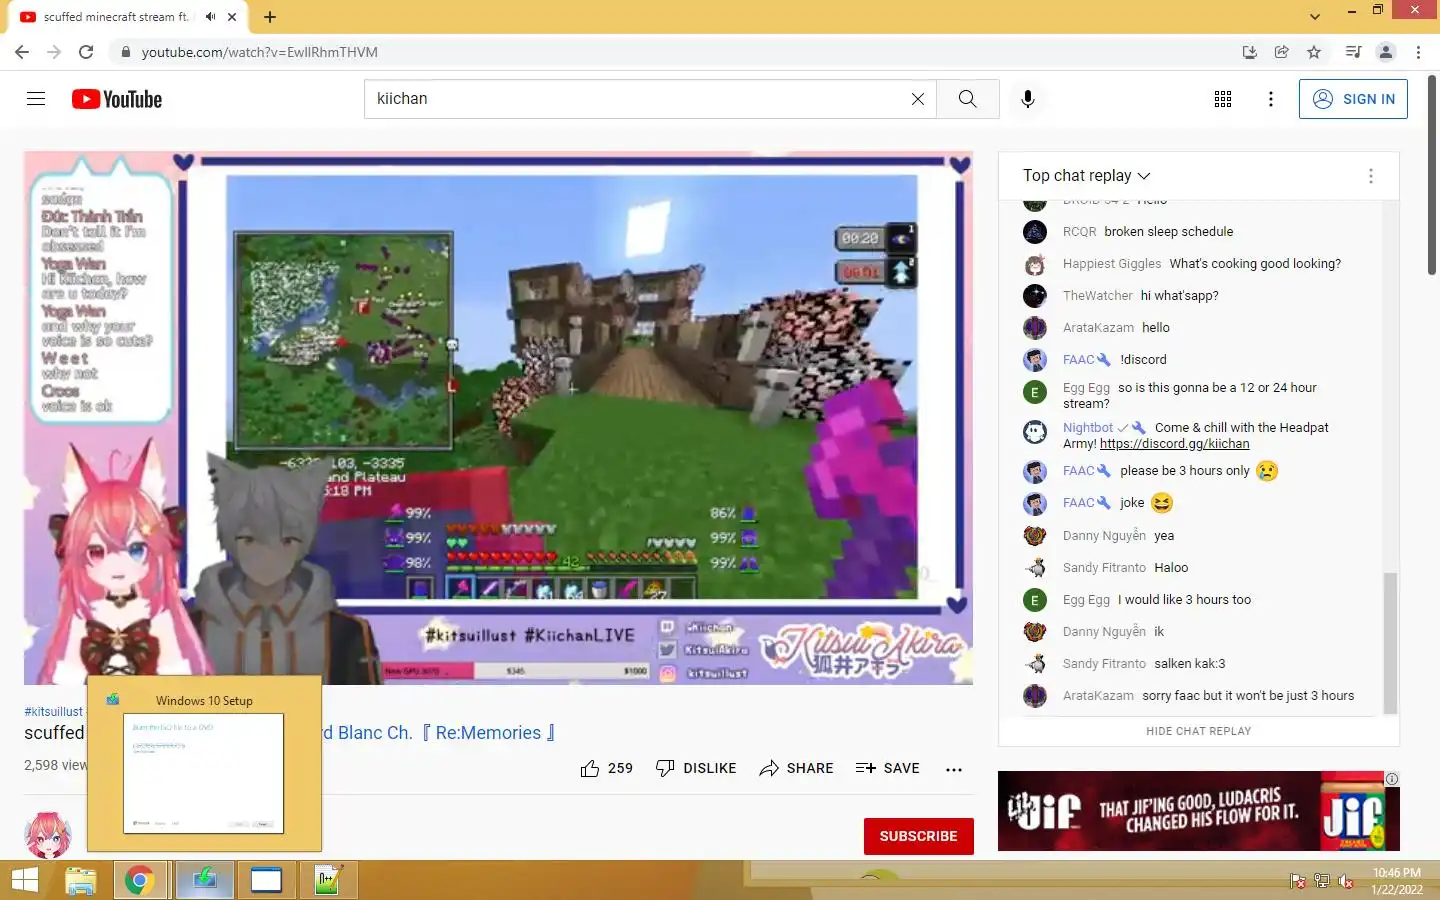Viewport: 1440px width, 900px height.
Task: Click the #kitsuillust hashtag link
Action: 53,712
